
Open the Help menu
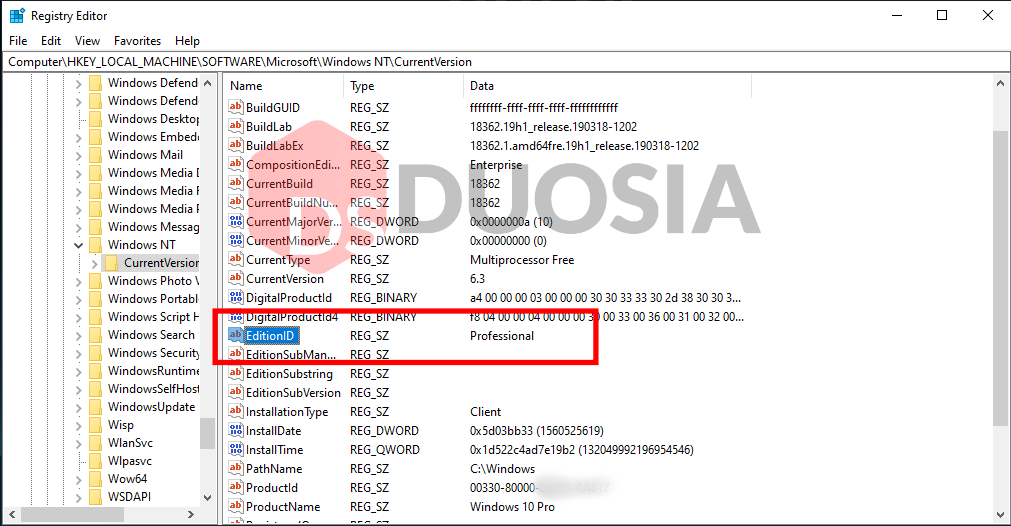(187, 41)
